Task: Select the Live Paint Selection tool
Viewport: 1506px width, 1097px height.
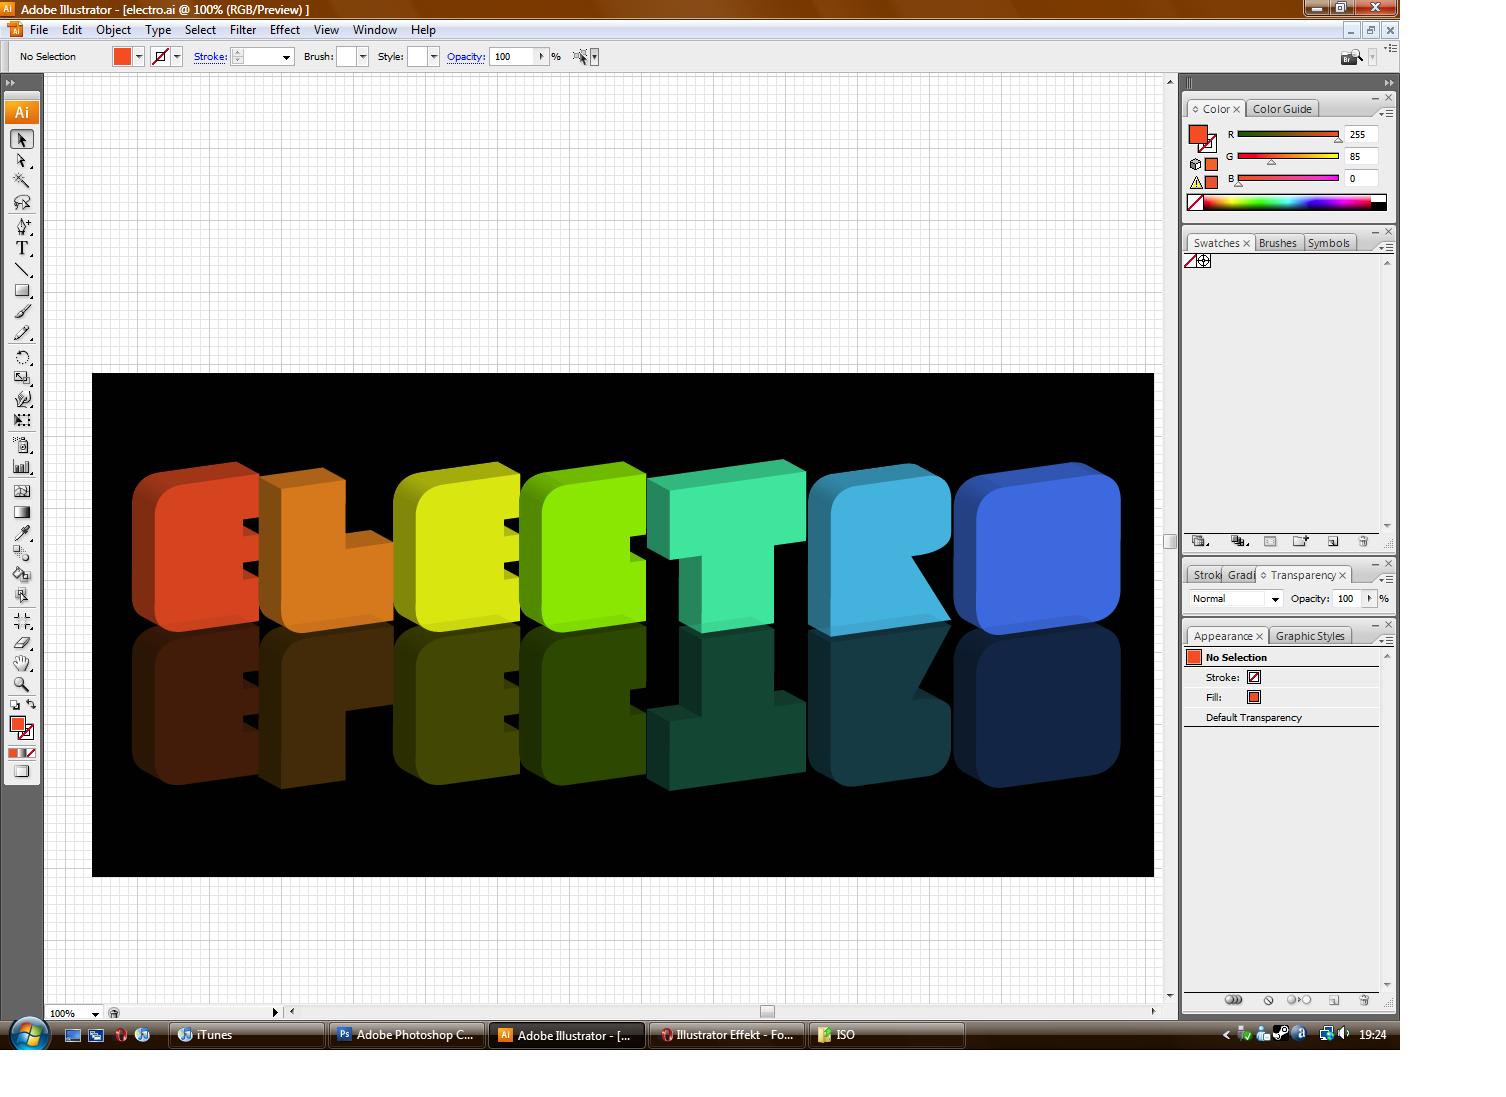Action: click(x=22, y=596)
